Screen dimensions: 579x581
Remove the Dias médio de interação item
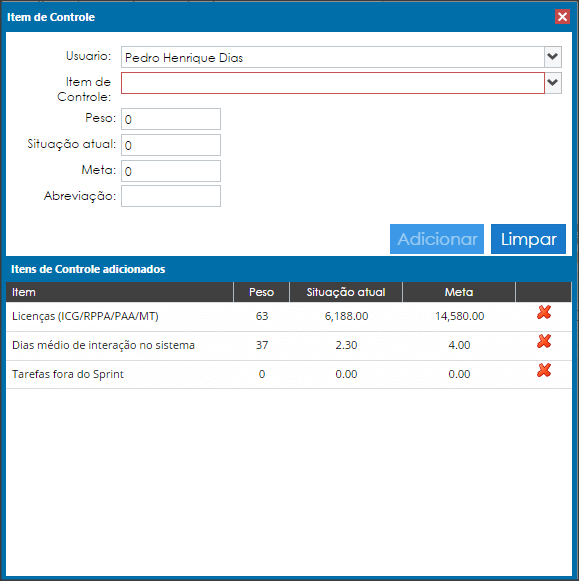click(x=544, y=341)
